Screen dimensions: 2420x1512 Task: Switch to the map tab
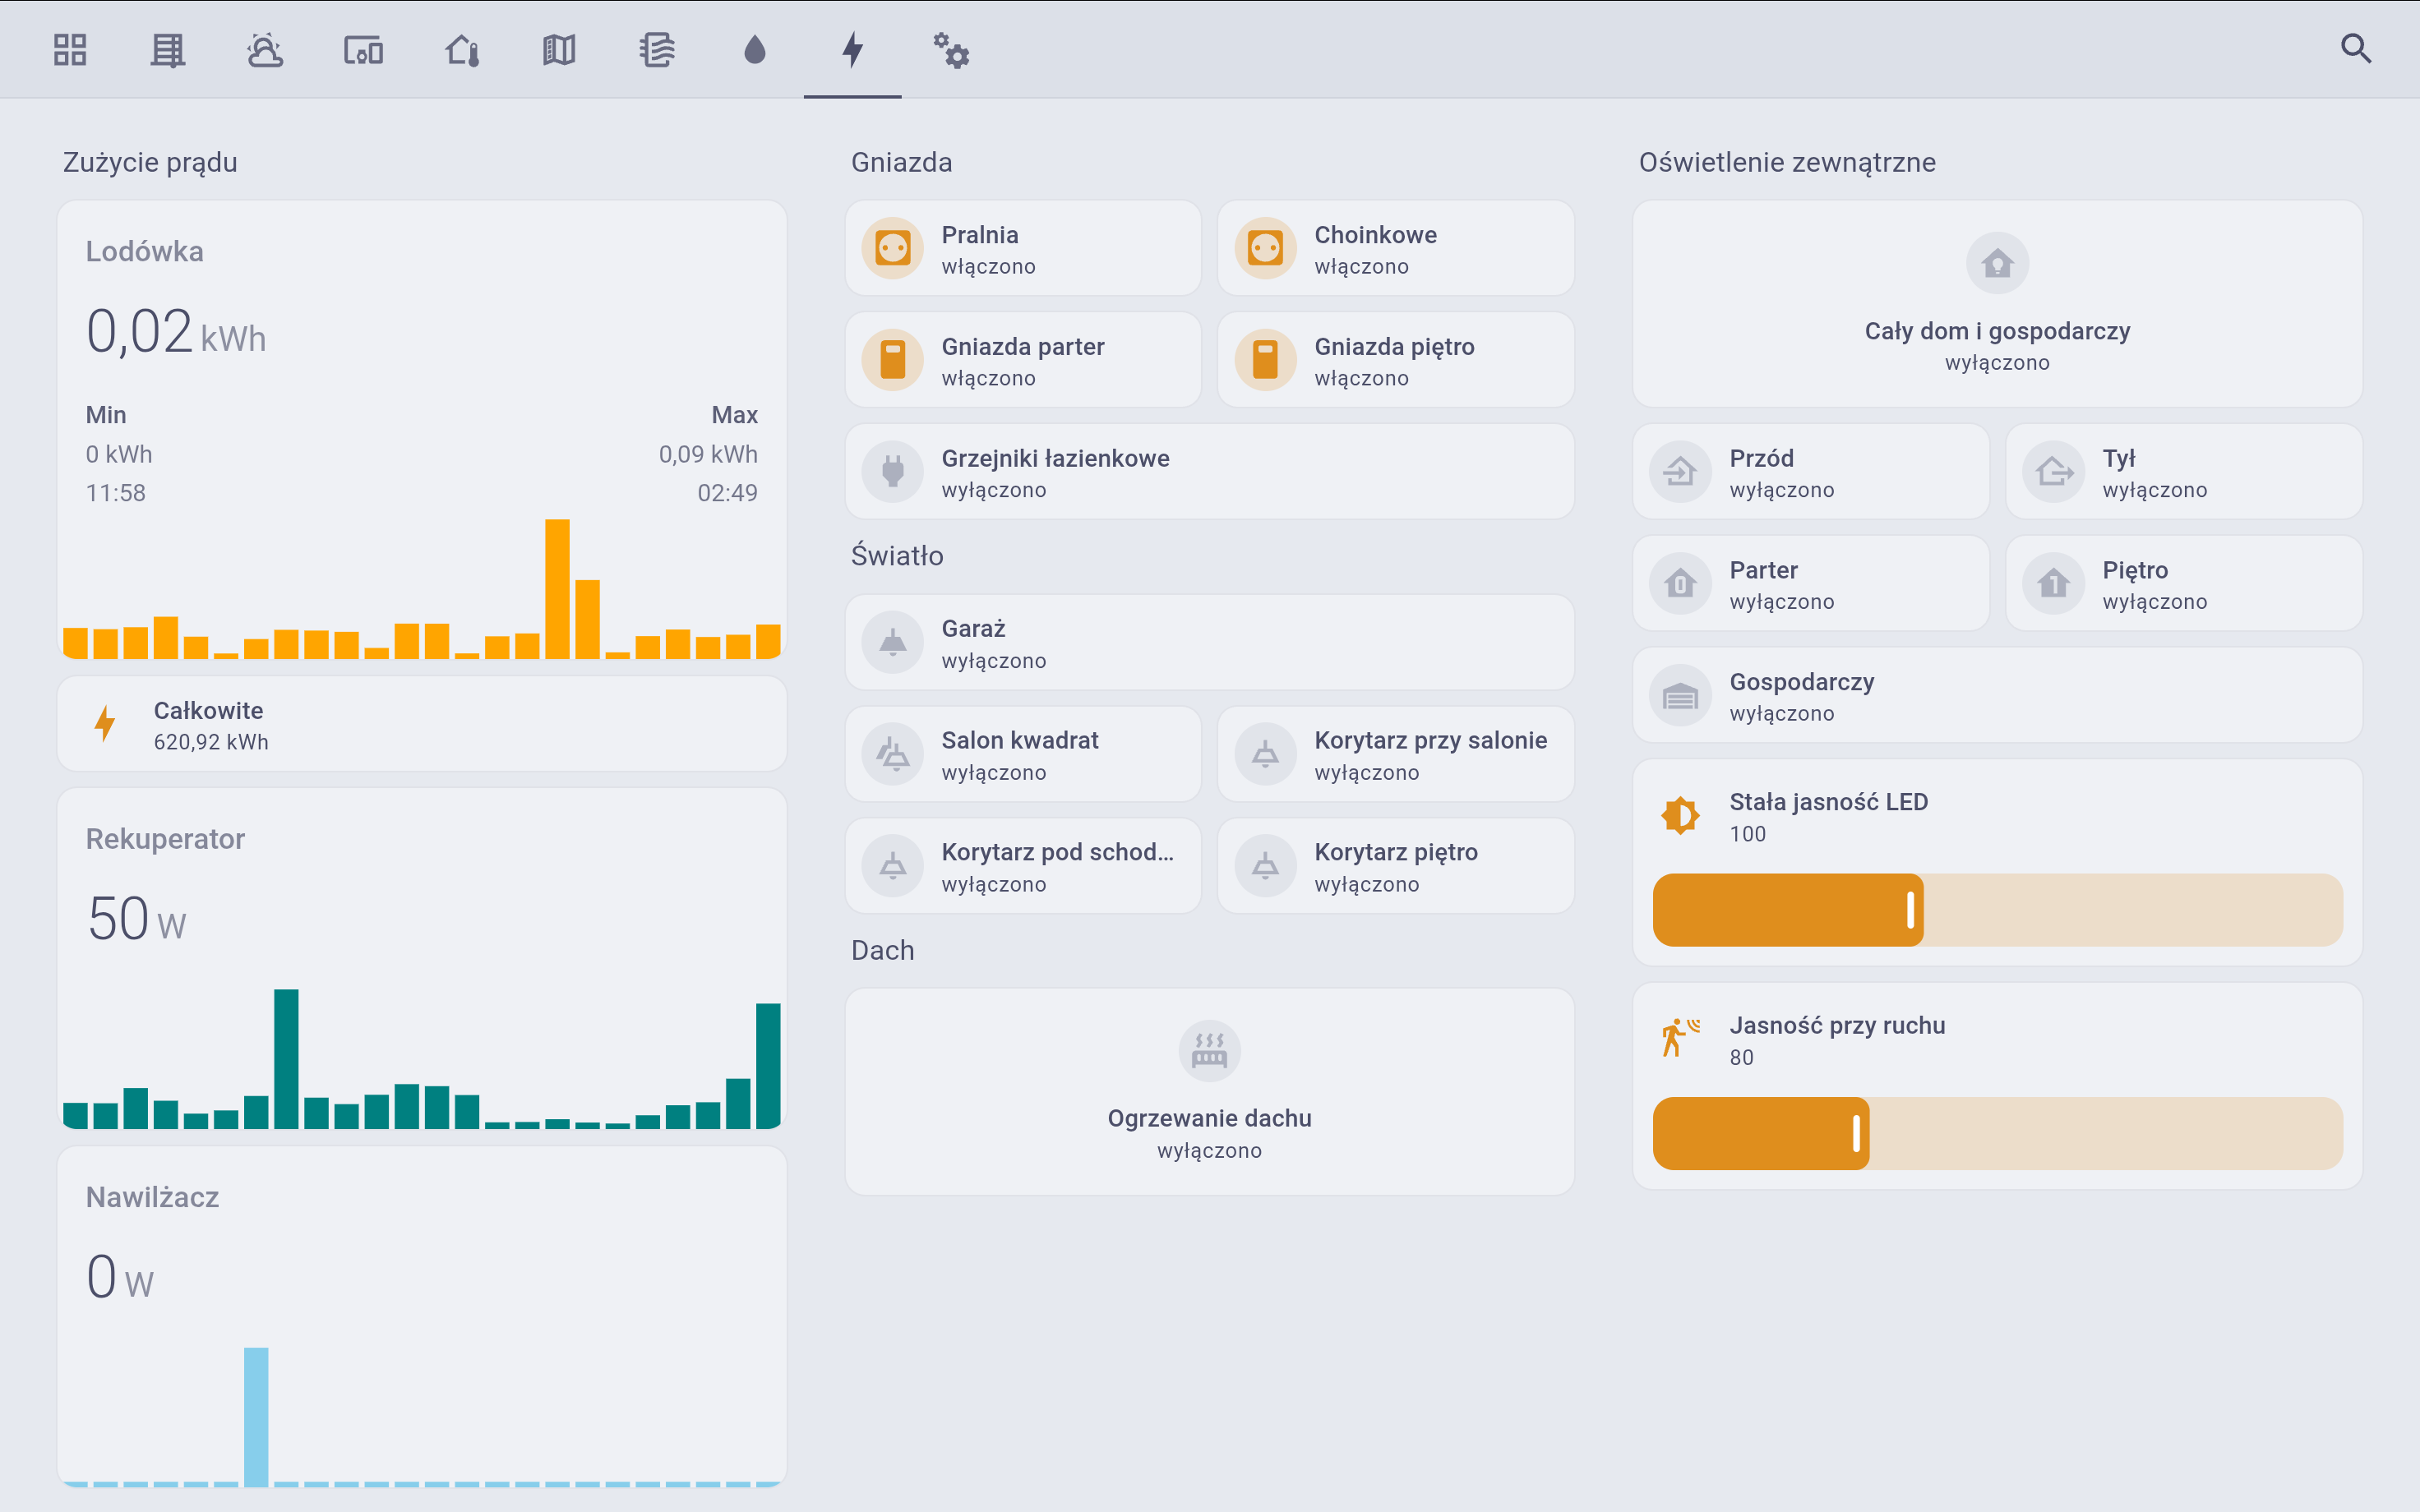click(559, 49)
